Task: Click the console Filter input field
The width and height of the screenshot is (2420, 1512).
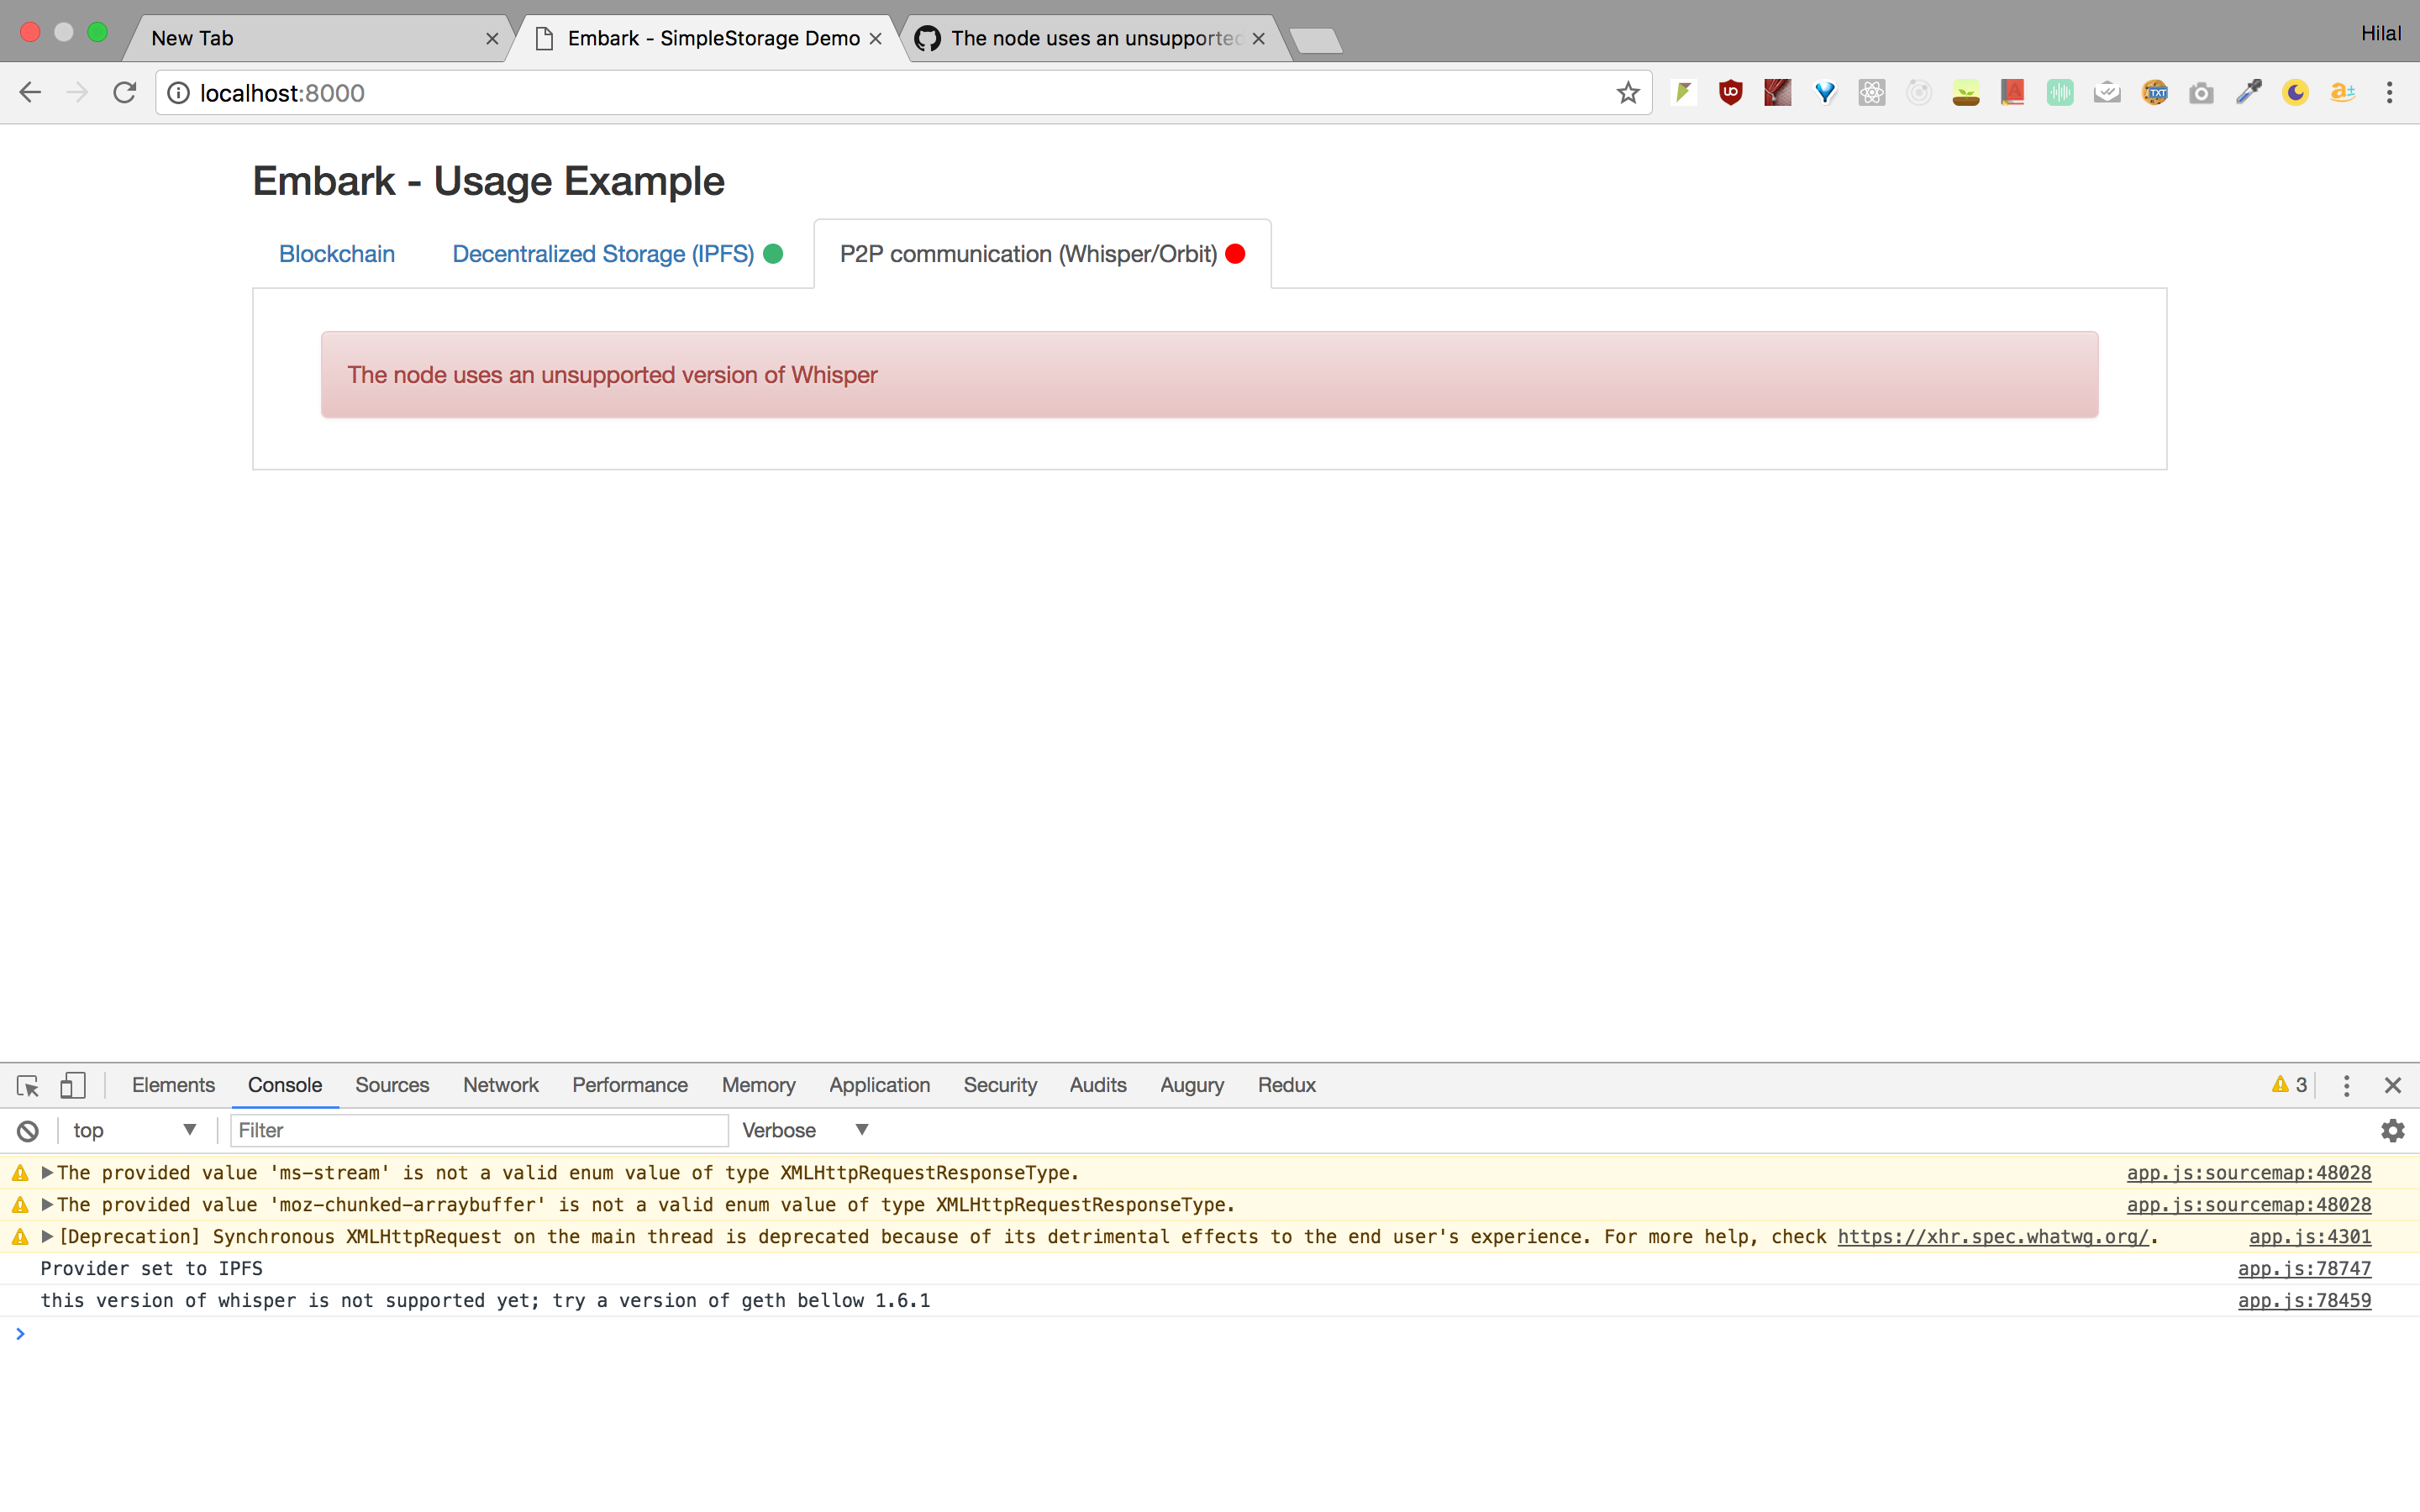Action: click(x=478, y=1130)
